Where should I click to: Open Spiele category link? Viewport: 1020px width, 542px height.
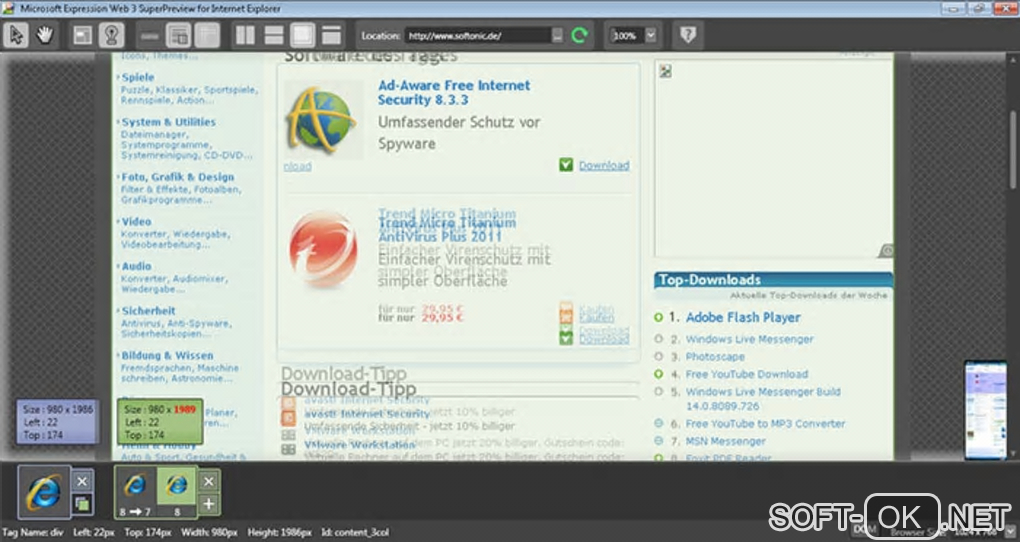pos(138,77)
